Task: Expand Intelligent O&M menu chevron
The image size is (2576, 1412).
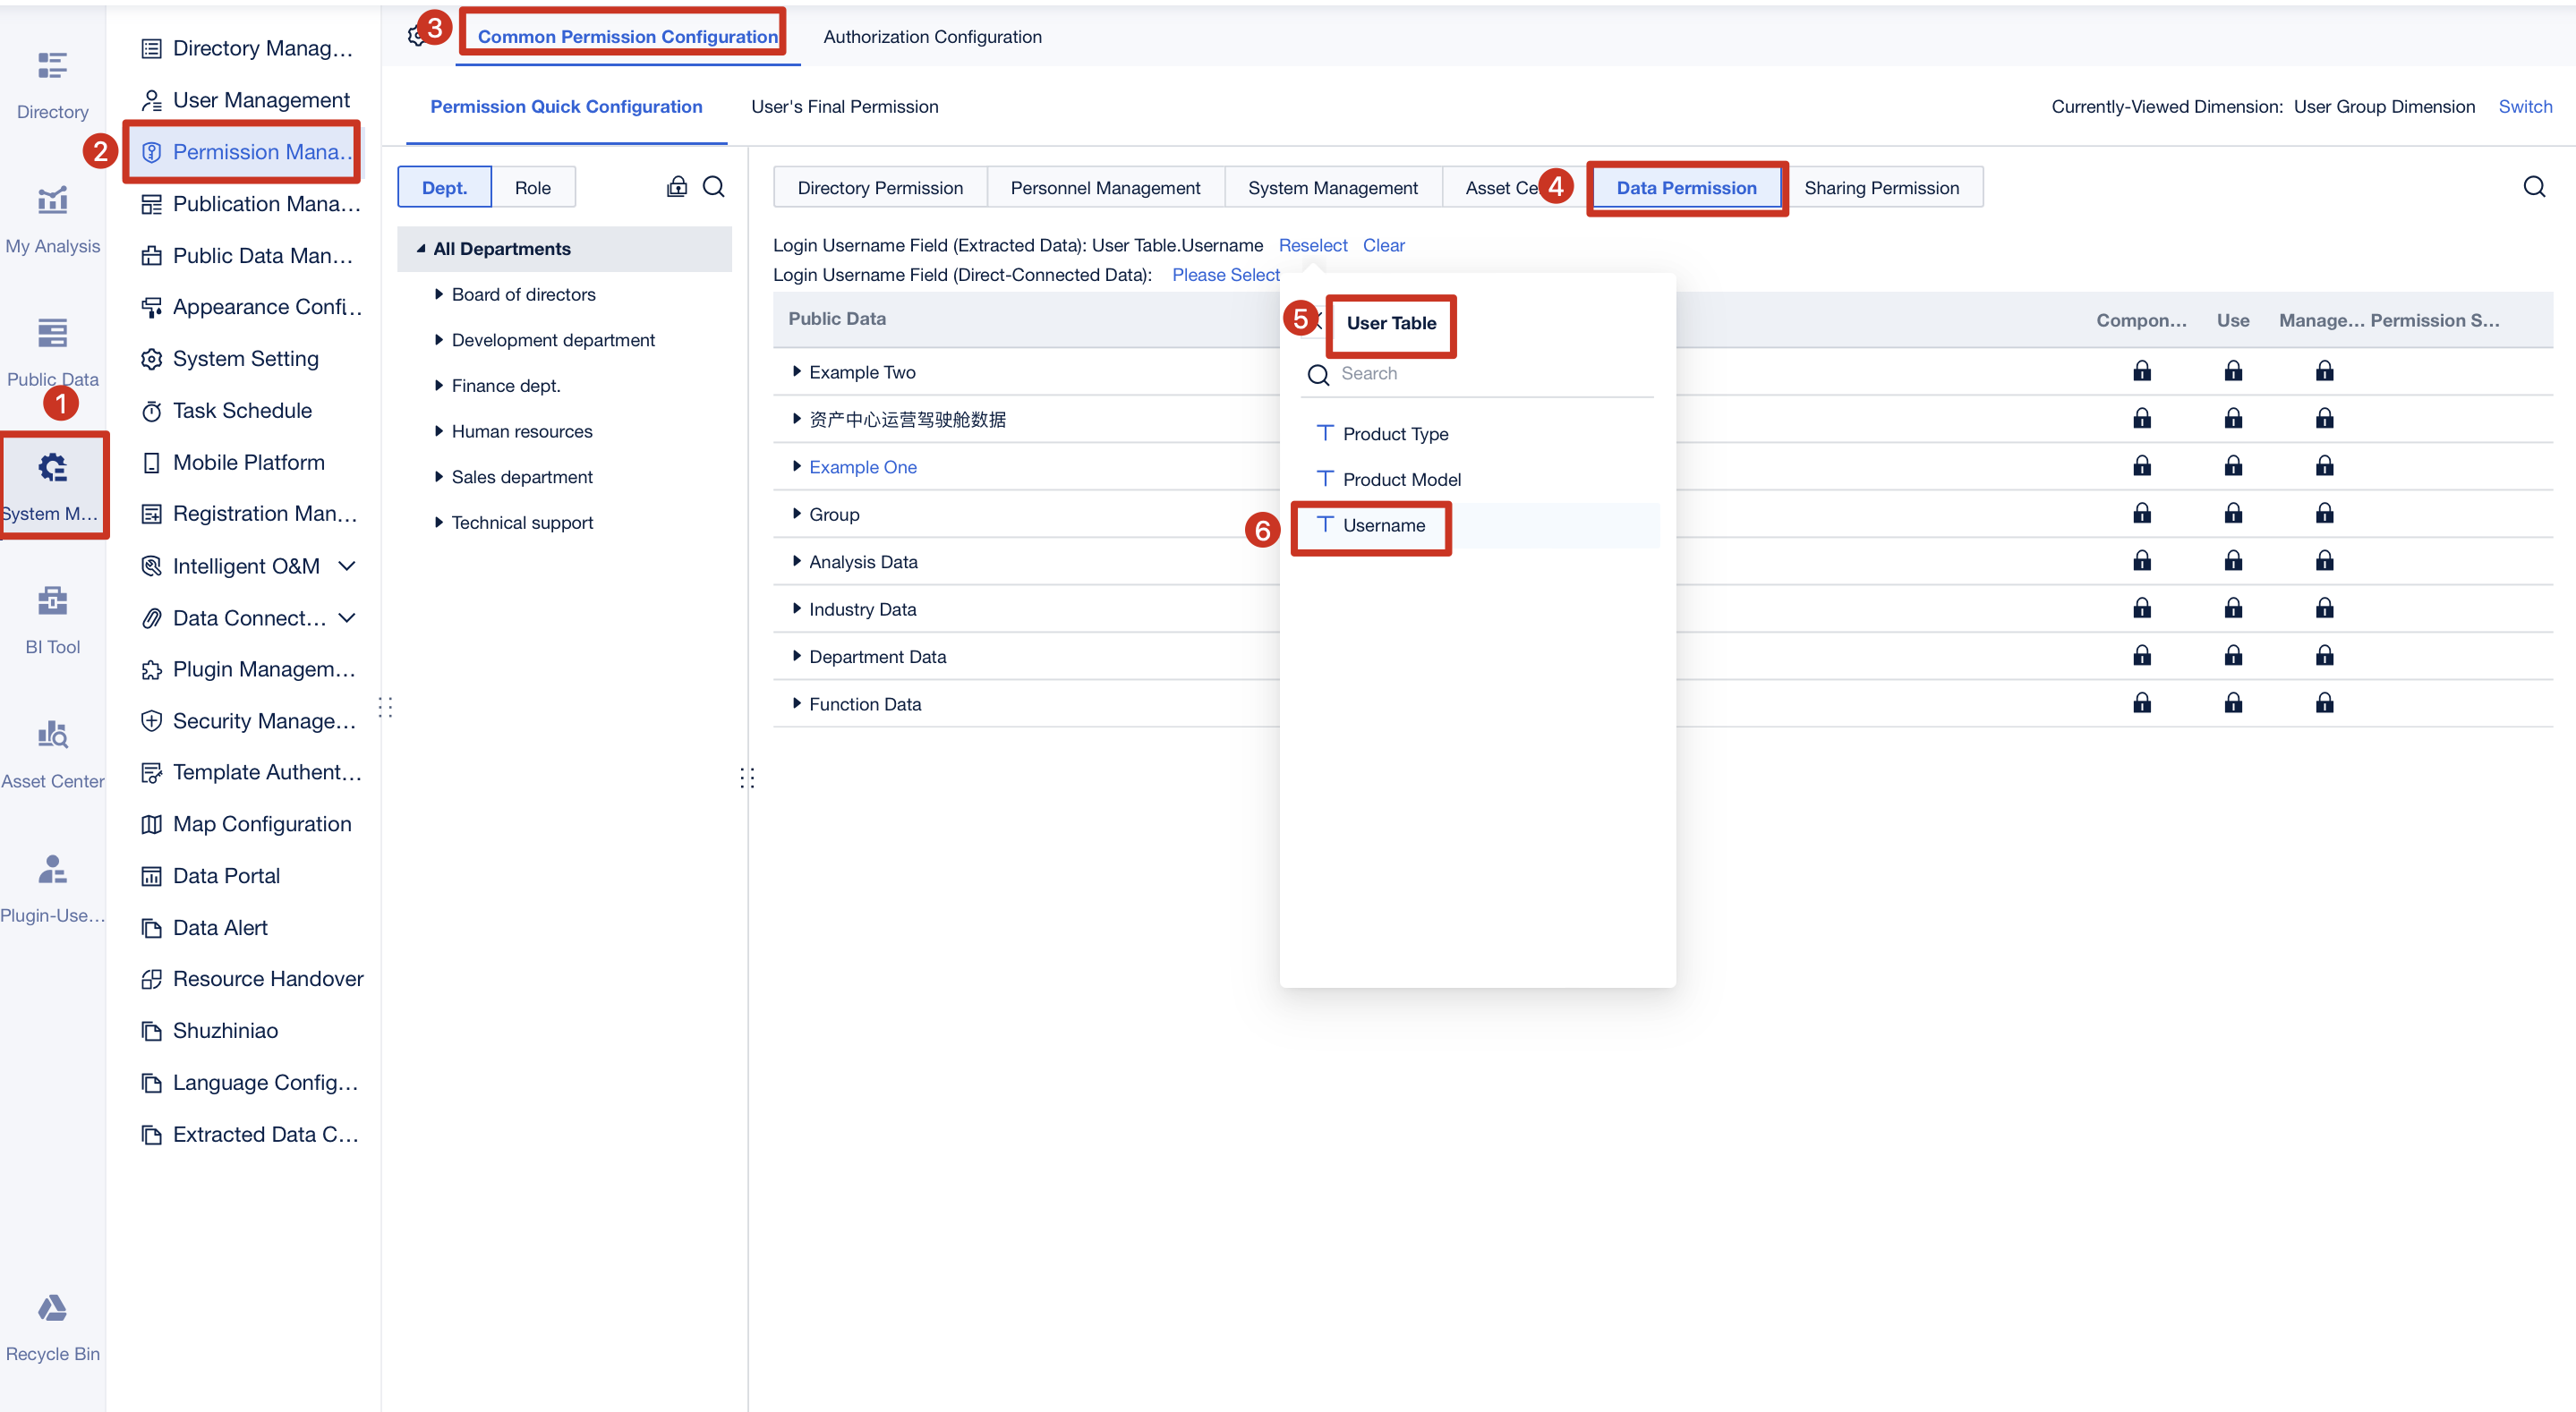Action: tap(347, 566)
